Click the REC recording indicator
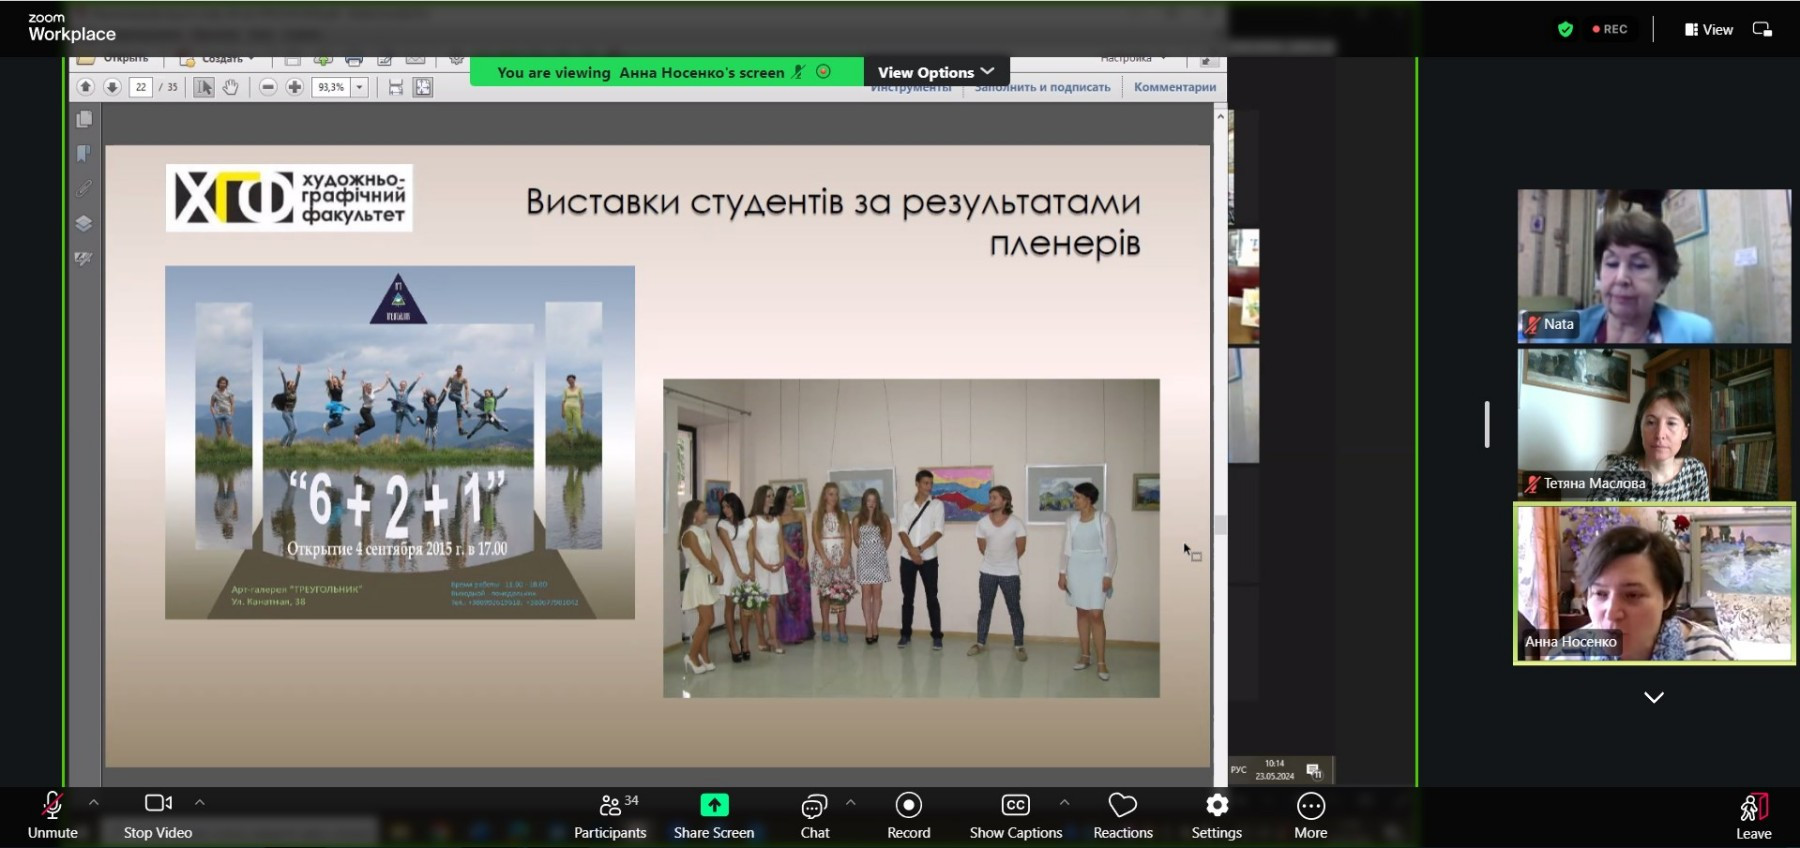1800x848 pixels. coord(1610,30)
